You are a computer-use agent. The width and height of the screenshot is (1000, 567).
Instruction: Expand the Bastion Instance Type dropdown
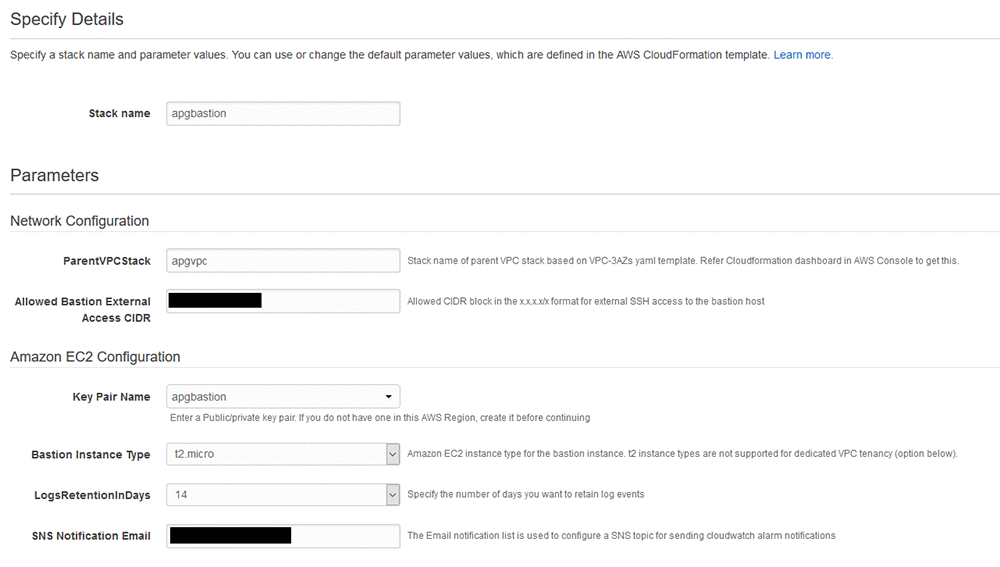283,454
